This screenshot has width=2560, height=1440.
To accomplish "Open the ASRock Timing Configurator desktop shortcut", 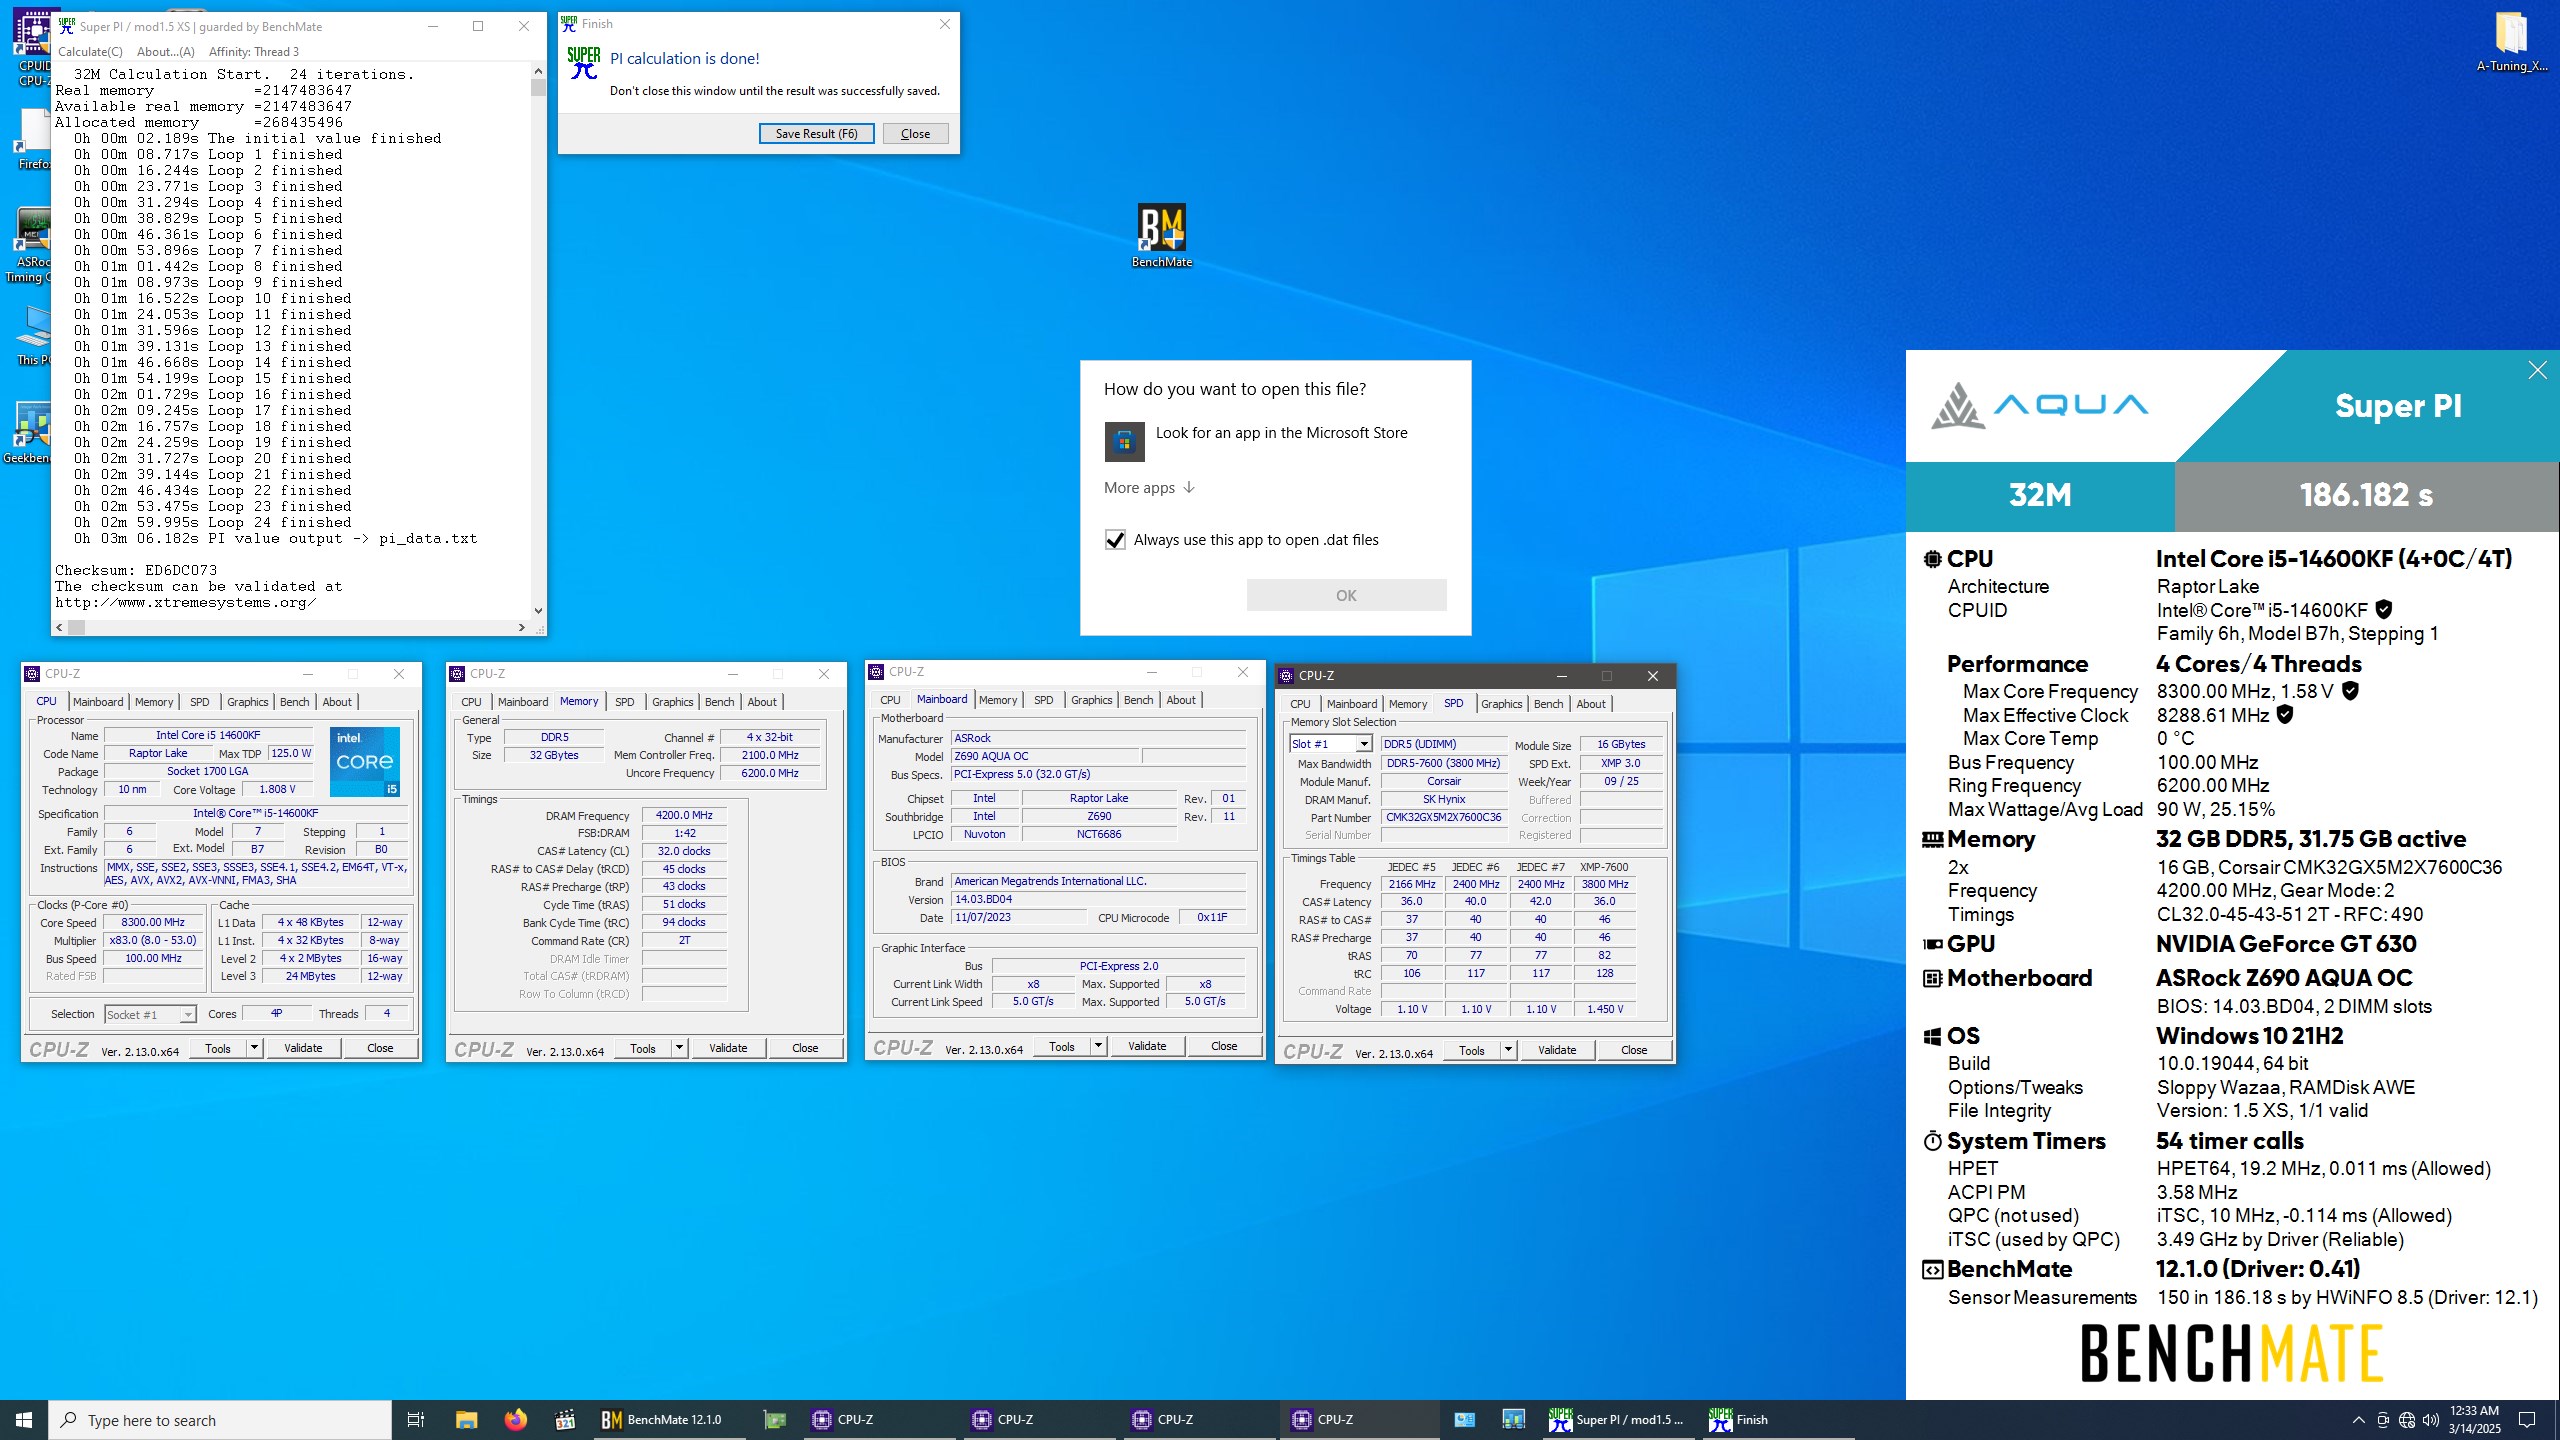I will tap(30, 246).
